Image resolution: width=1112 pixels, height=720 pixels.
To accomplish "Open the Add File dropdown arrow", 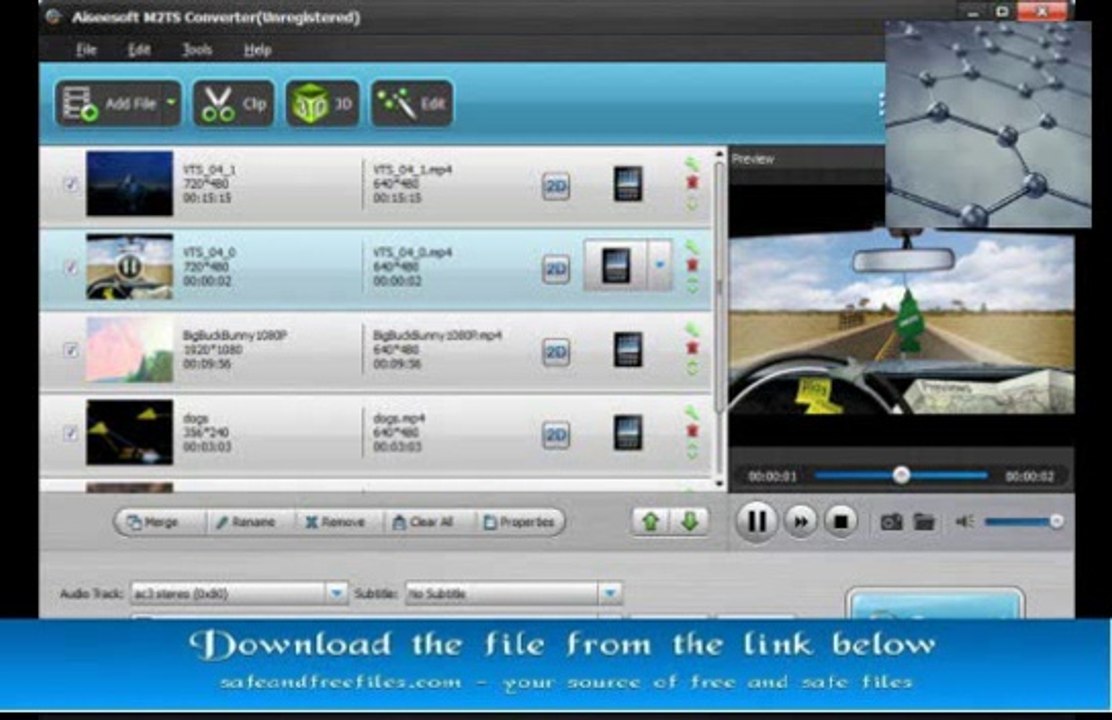I will pyautogui.click(x=172, y=103).
